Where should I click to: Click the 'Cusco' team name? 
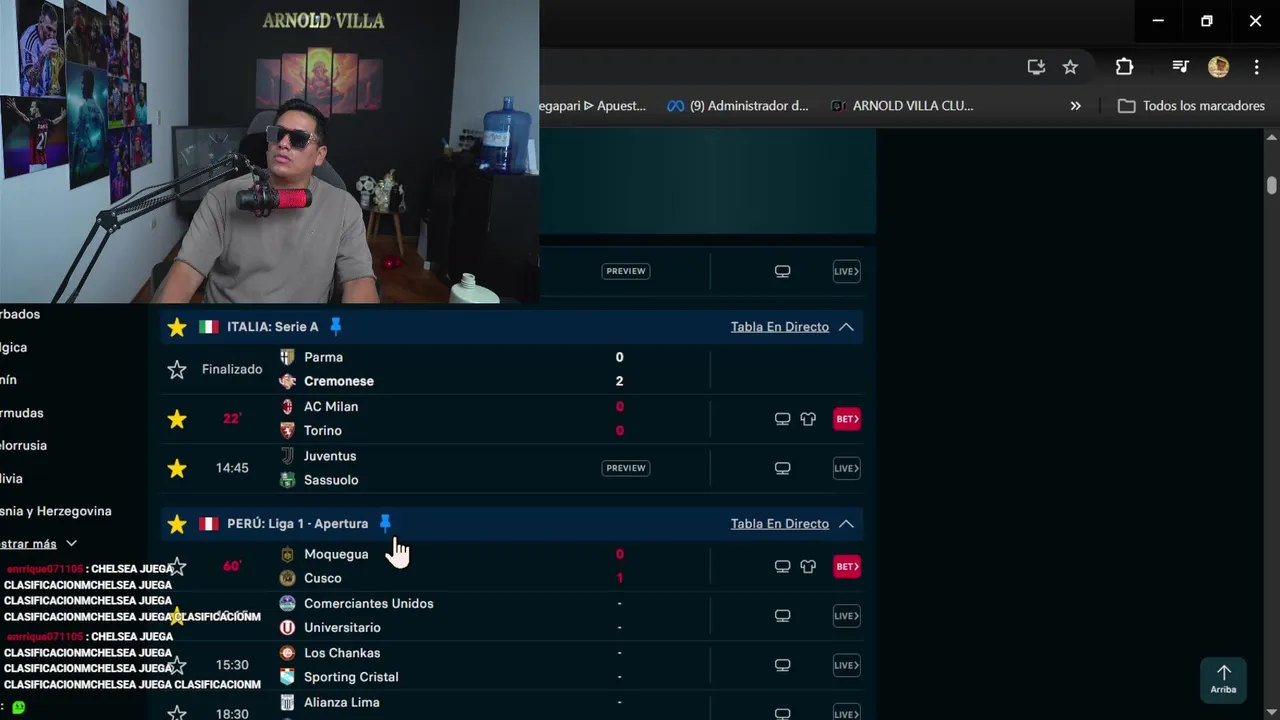pos(323,578)
